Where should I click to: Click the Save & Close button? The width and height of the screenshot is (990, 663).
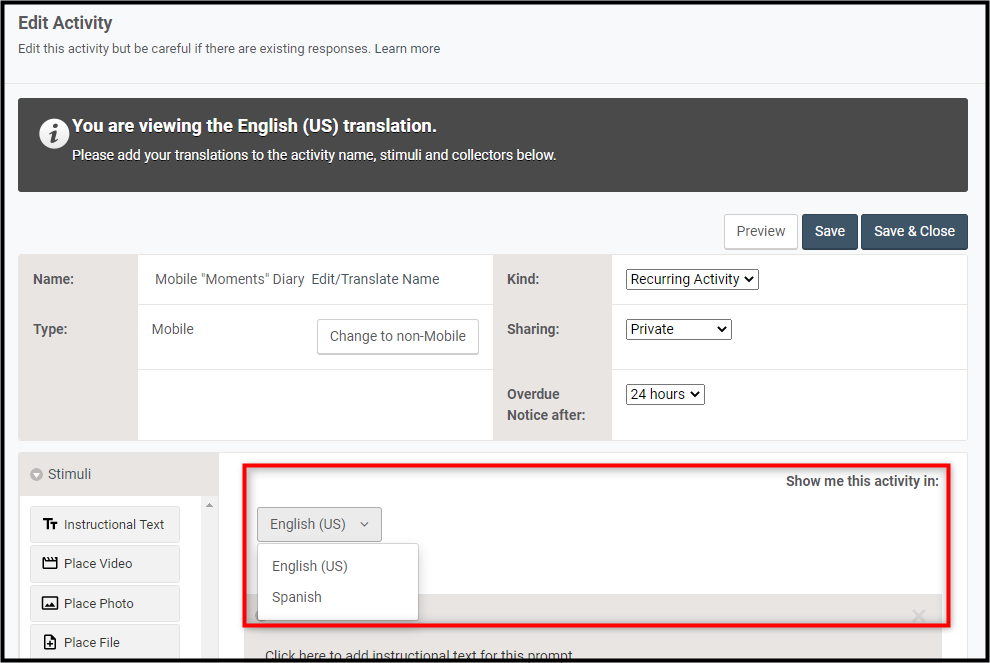pos(914,231)
